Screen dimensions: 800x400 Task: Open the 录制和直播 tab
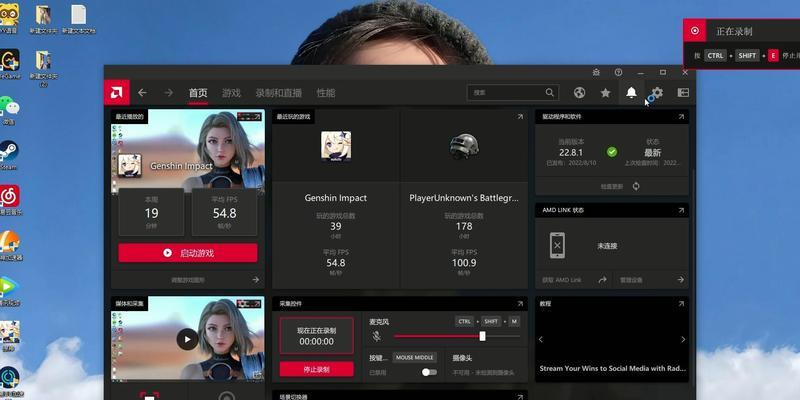[x=279, y=93]
